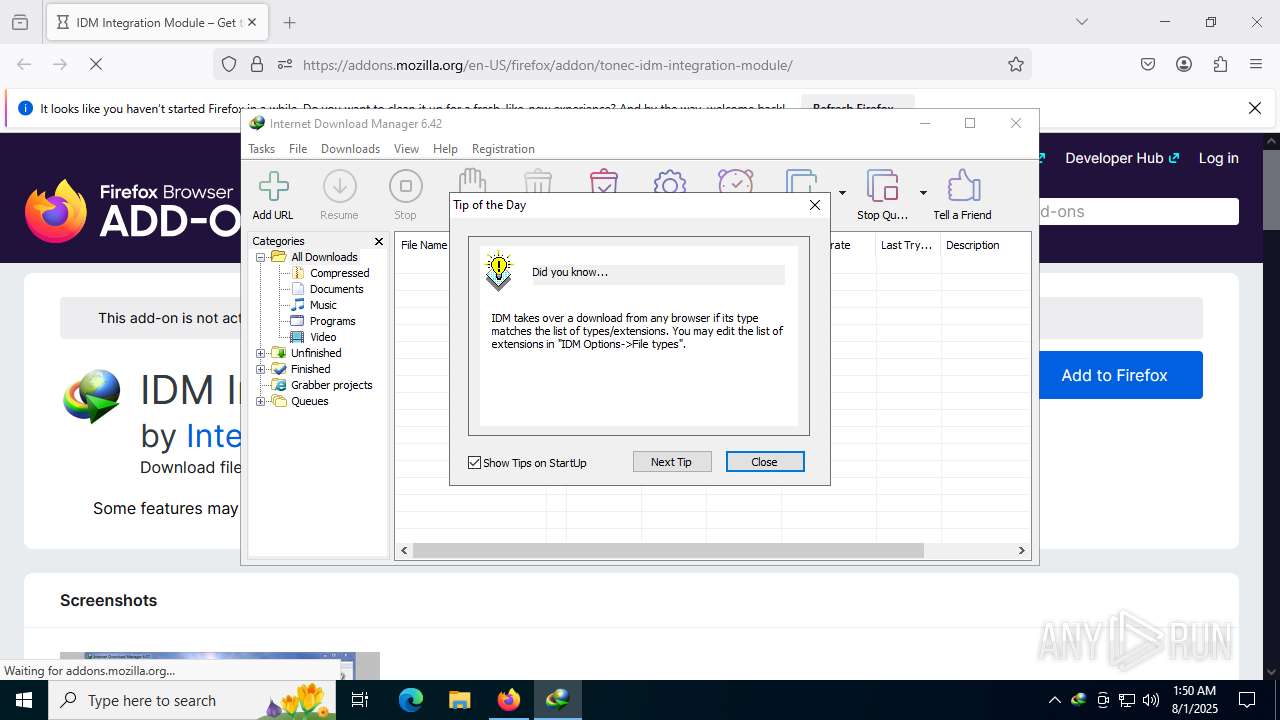The width and height of the screenshot is (1280, 720).
Task: Click the Microsoft Edge taskbar icon
Action: 411,700
